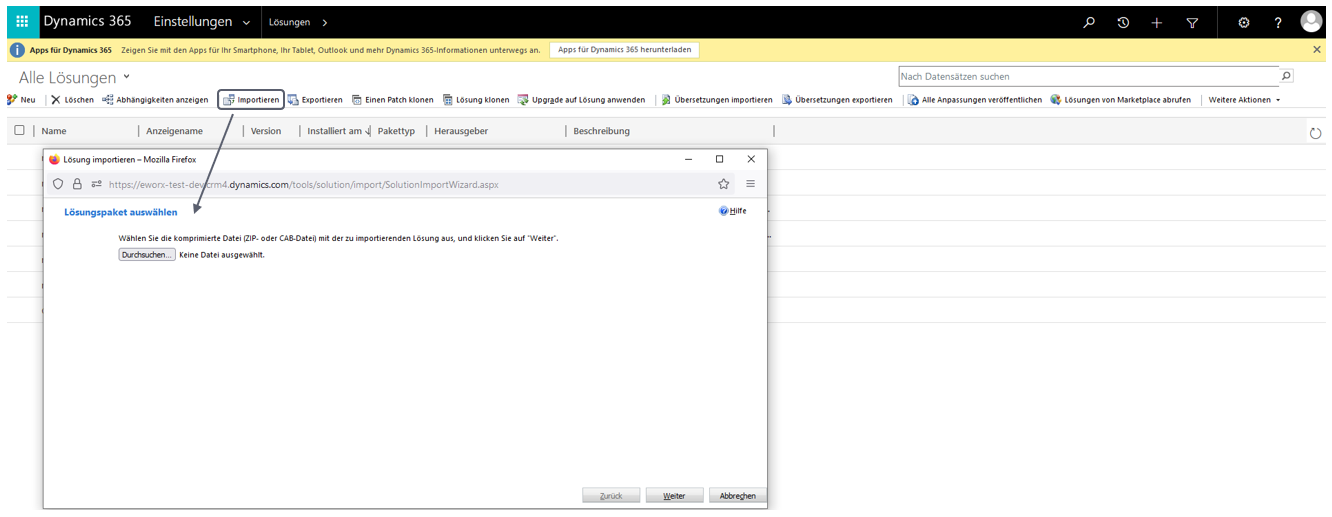Click Übersetzungen exportieren toolbar button

[x=837, y=100]
